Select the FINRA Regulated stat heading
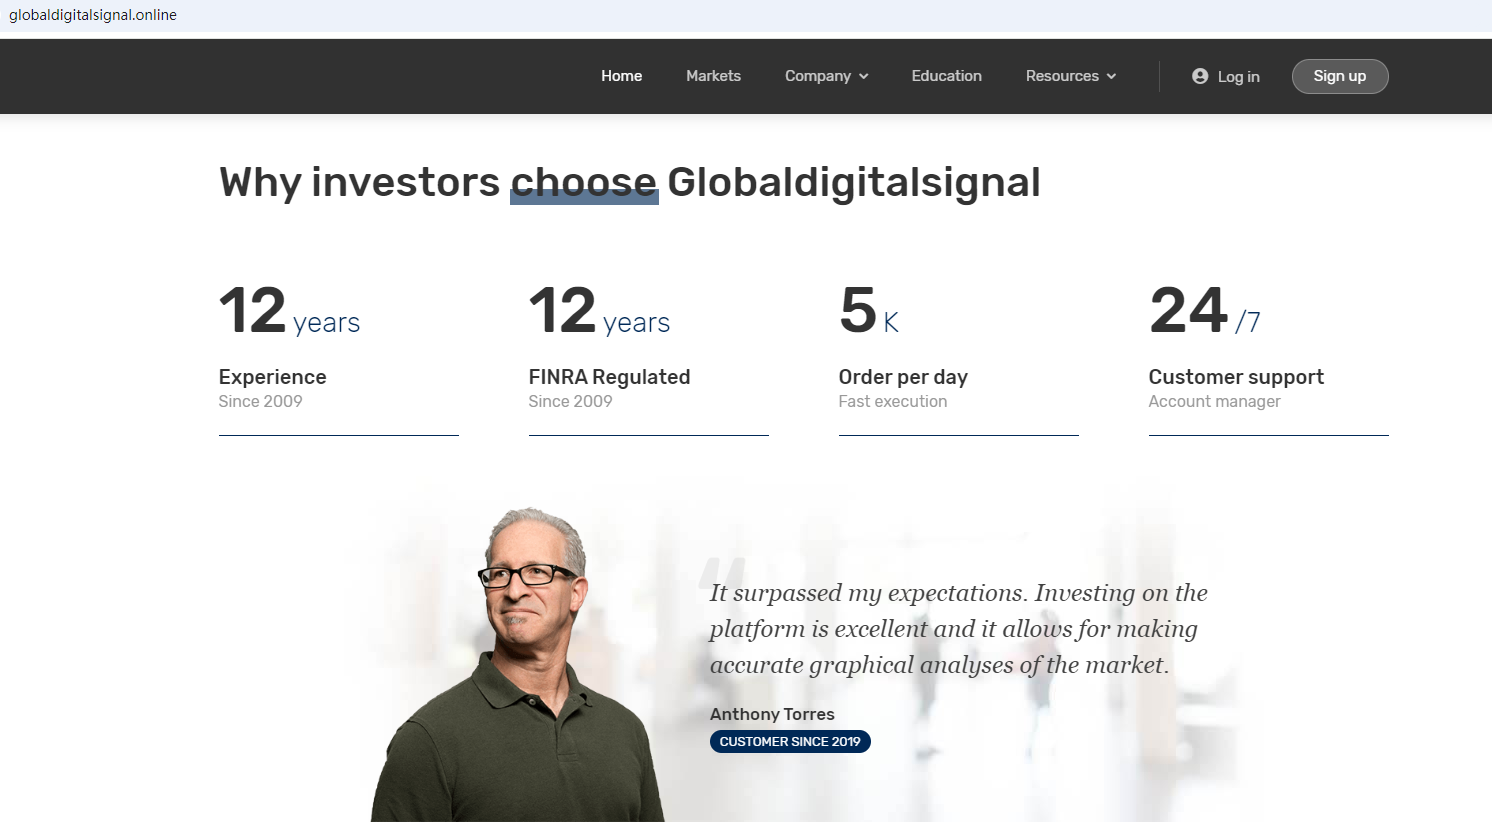Image resolution: width=1492 pixels, height=834 pixels. tap(609, 377)
